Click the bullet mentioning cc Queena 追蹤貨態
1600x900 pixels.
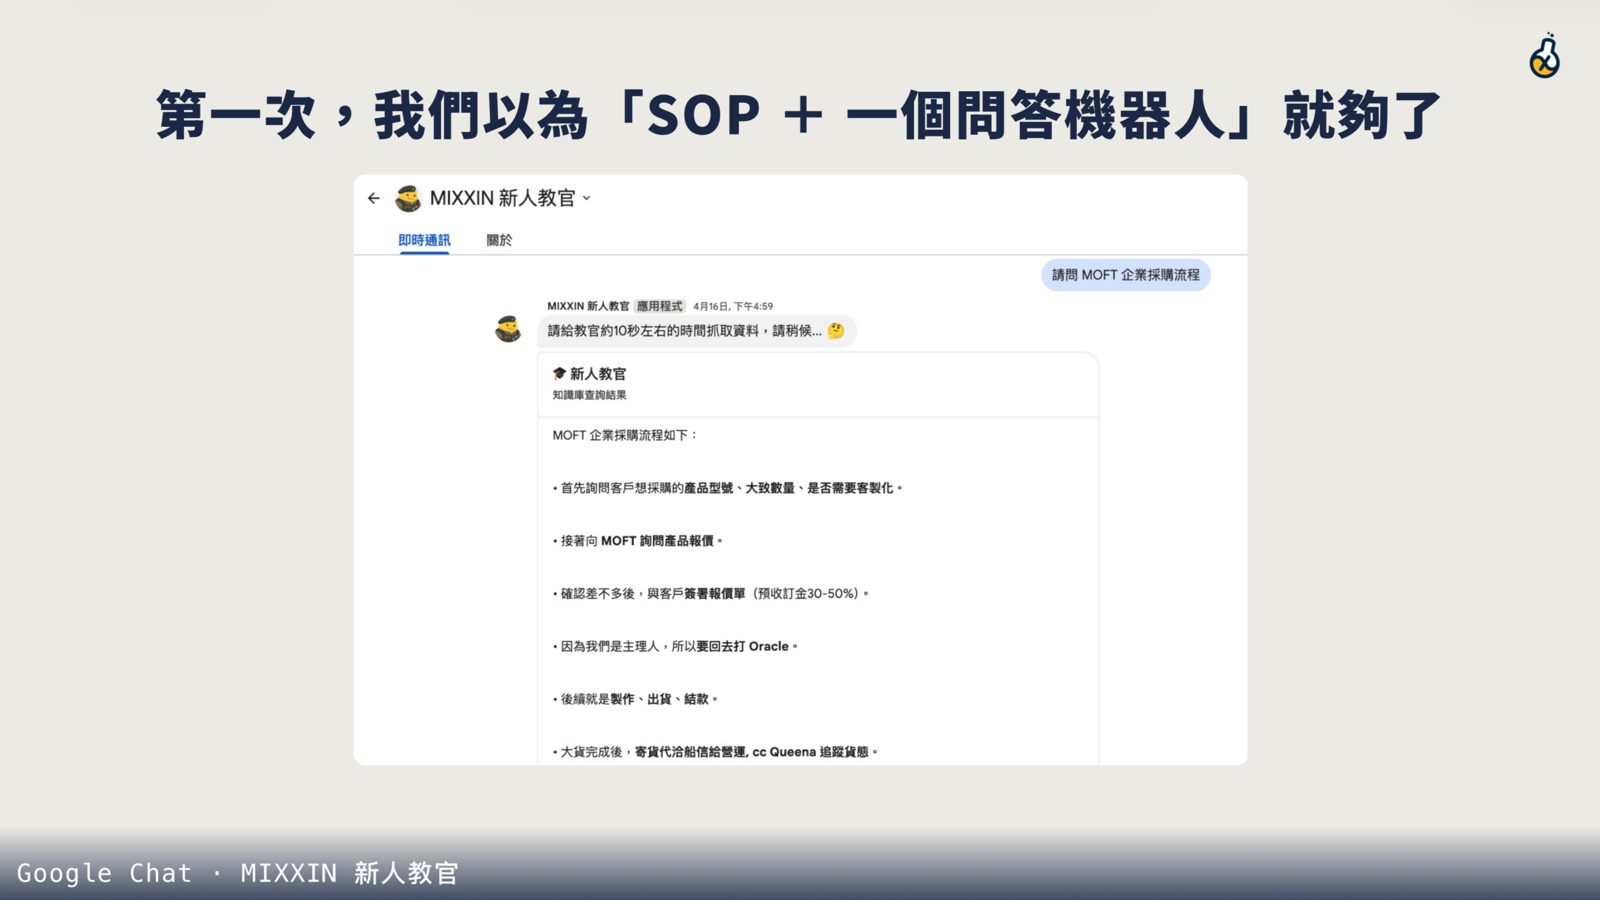click(715, 752)
